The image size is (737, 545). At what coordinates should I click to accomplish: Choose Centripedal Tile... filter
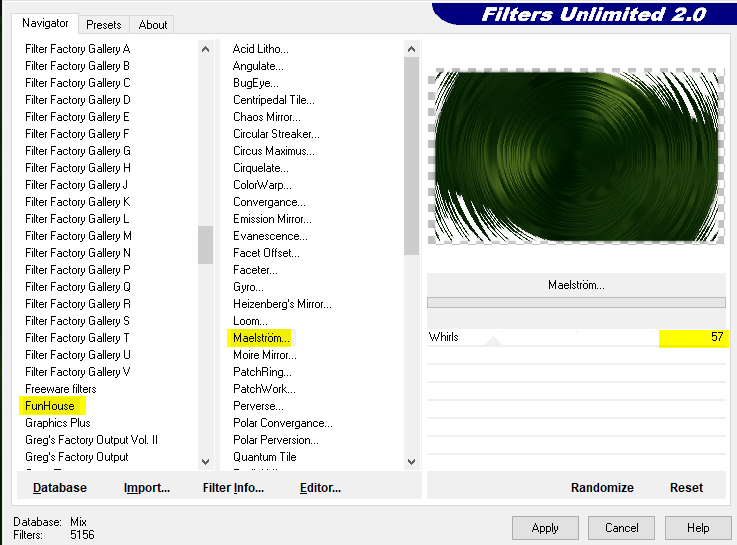coord(274,100)
